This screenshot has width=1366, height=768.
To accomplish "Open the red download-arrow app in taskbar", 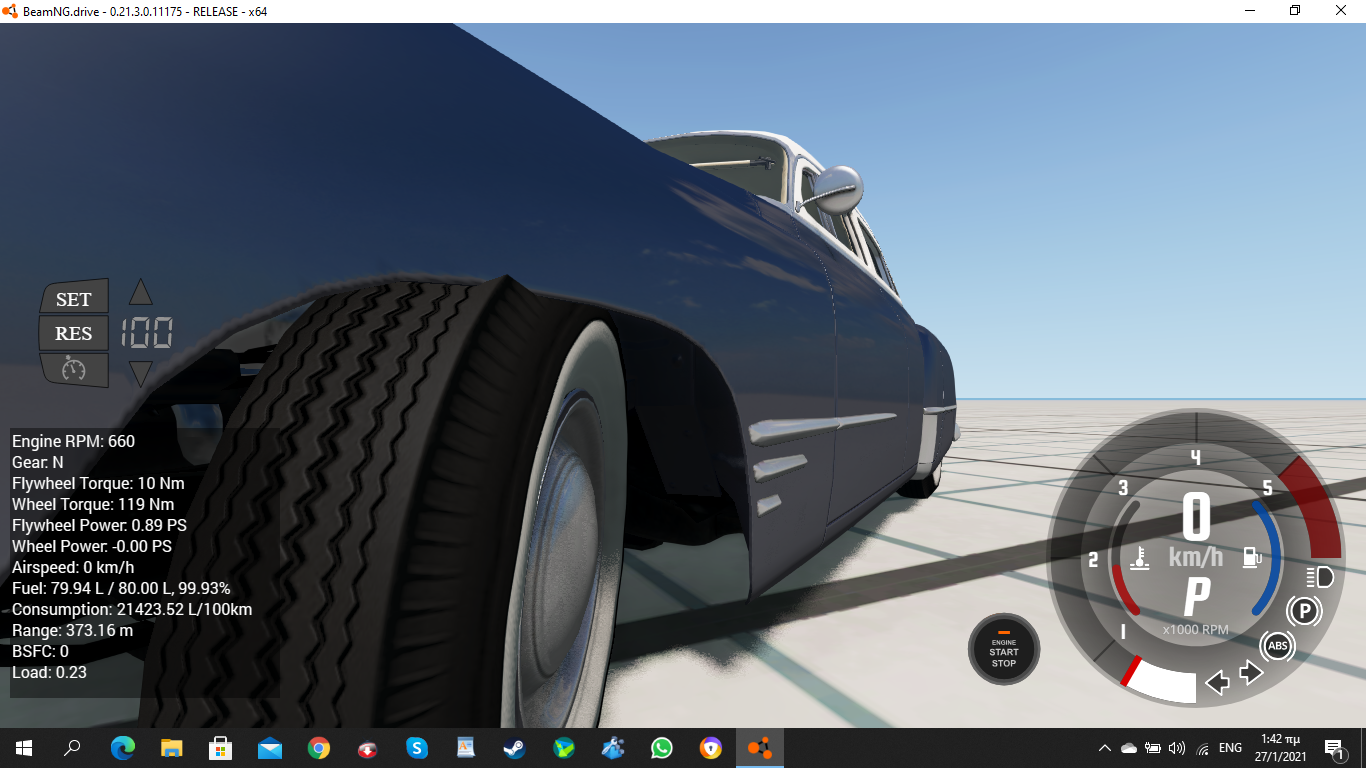I will coord(367,747).
